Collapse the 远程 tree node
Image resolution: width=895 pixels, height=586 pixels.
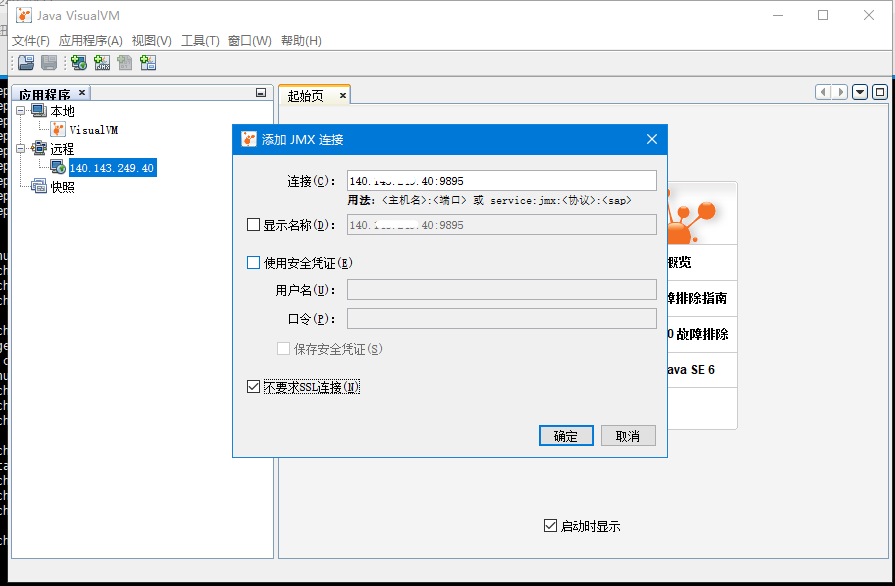click(21, 148)
